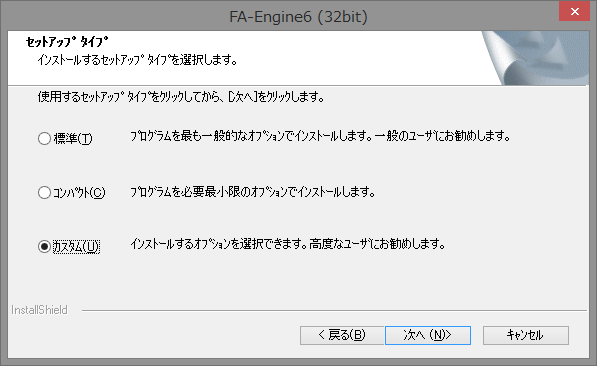Cancel setup with the キャンセル button

click(x=526, y=335)
